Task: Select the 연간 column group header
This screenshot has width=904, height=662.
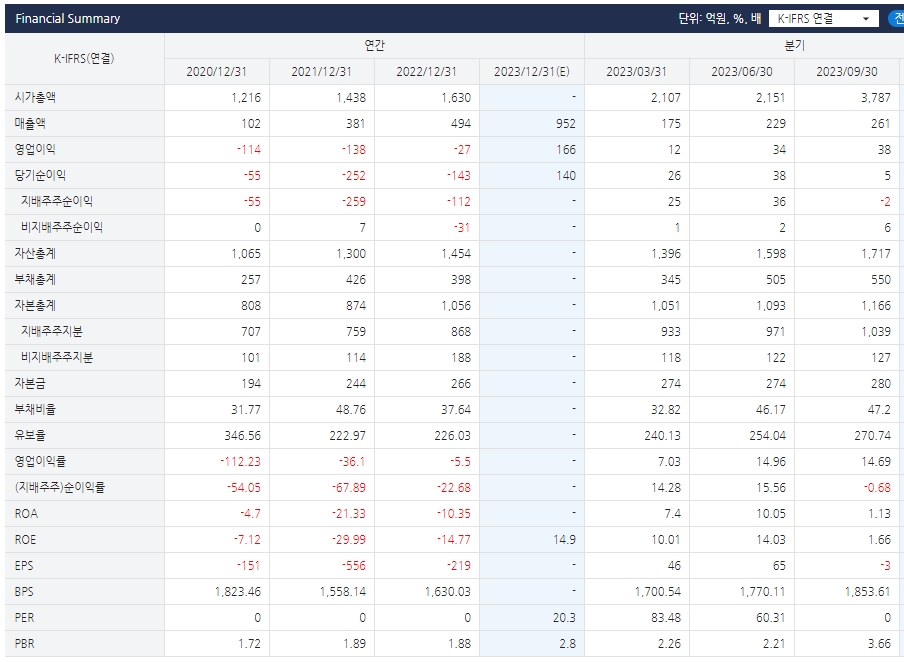Action: tap(374, 46)
